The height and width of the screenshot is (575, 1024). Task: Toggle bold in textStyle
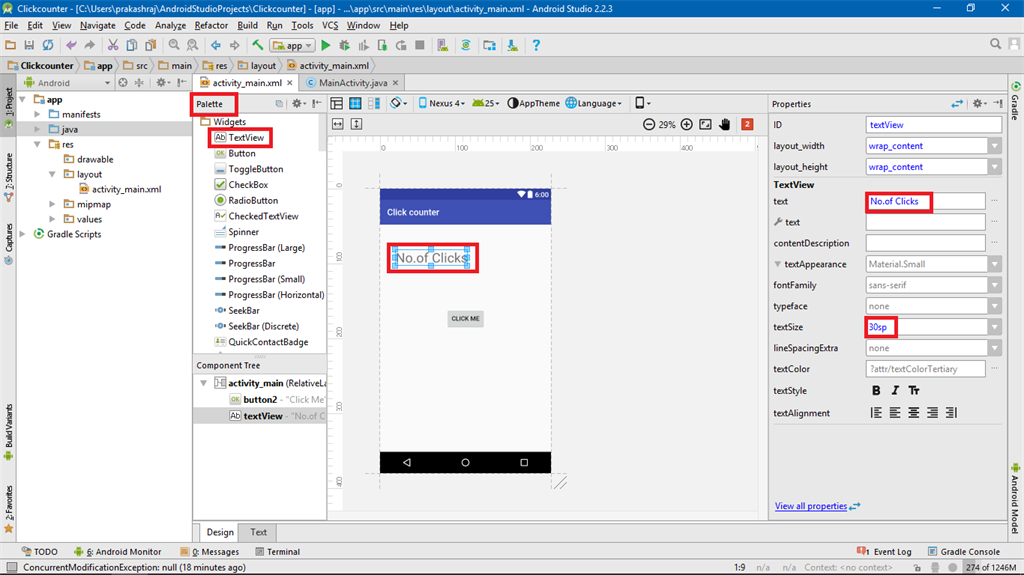coord(877,391)
